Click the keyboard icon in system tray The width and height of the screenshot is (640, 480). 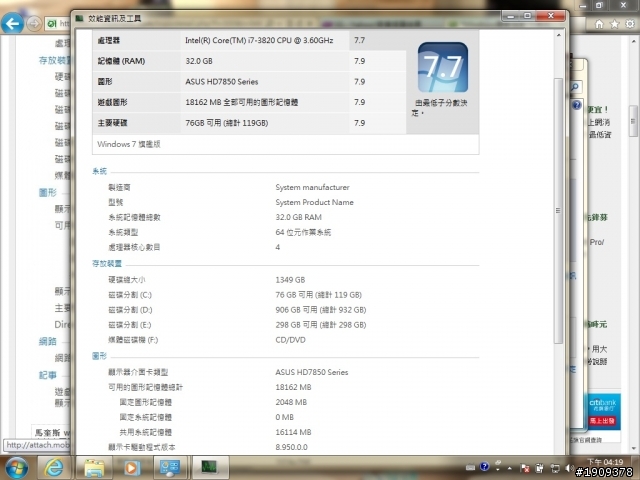(x=470, y=467)
